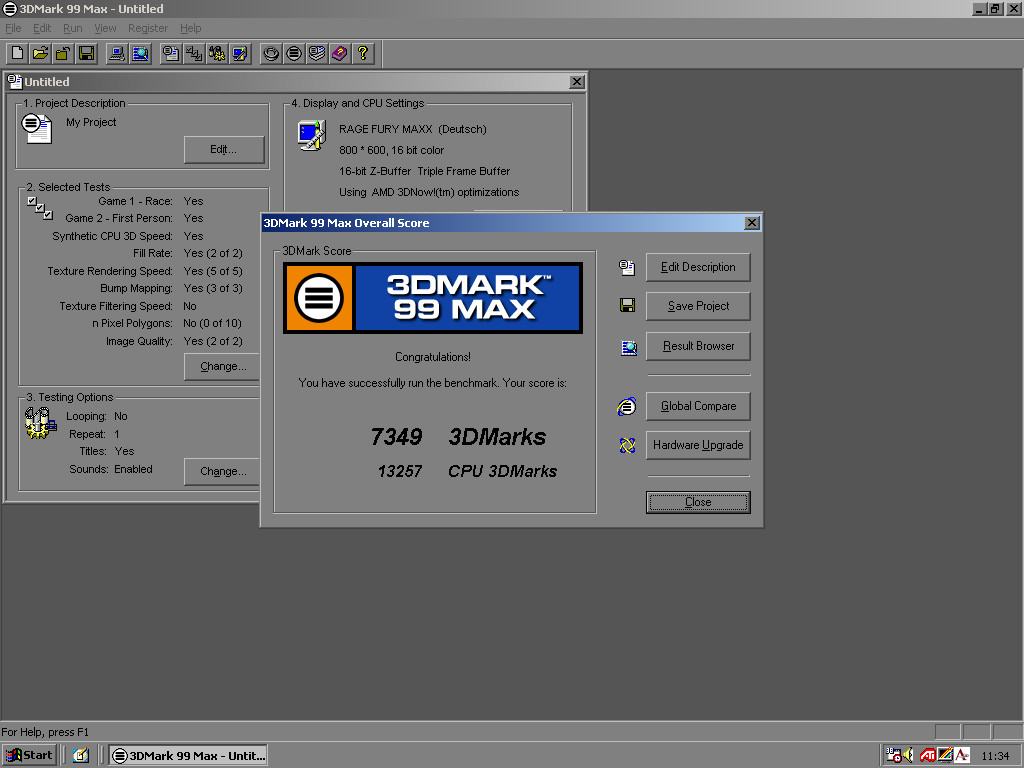The width and height of the screenshot is (1024, 768).
Task: Close the Untitled project window with X
Action: point(577,82)
